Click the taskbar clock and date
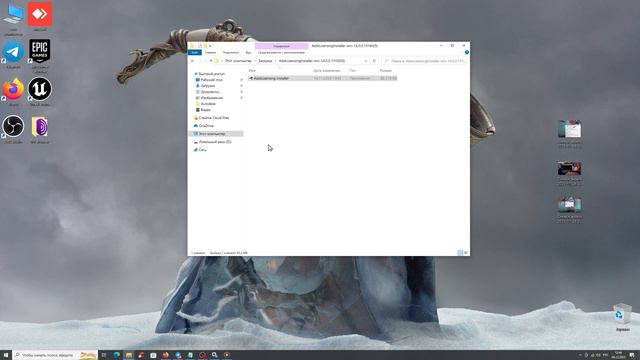Image resolution: width=640 pixels, height=360 pixels. [x=618, y=355]
